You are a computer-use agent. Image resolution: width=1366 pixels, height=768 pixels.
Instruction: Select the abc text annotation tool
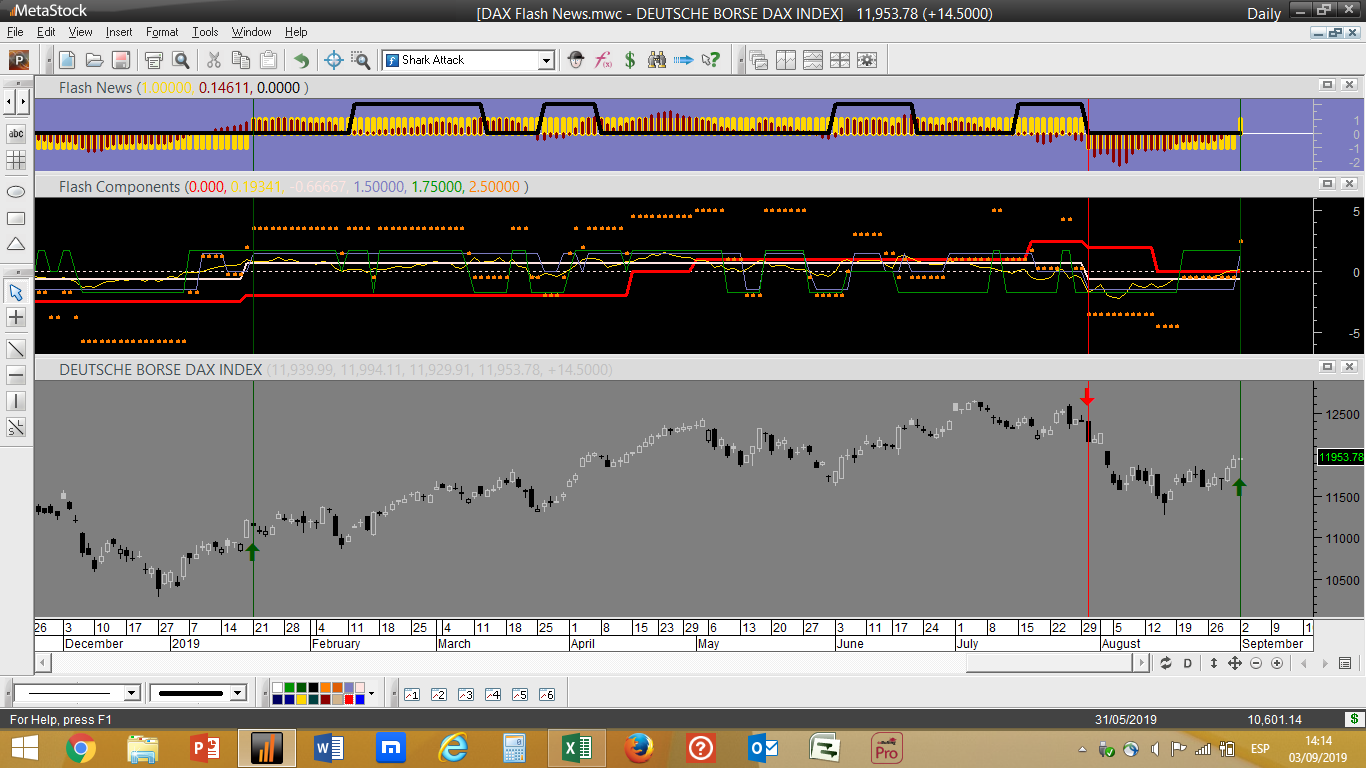[16, 133]
